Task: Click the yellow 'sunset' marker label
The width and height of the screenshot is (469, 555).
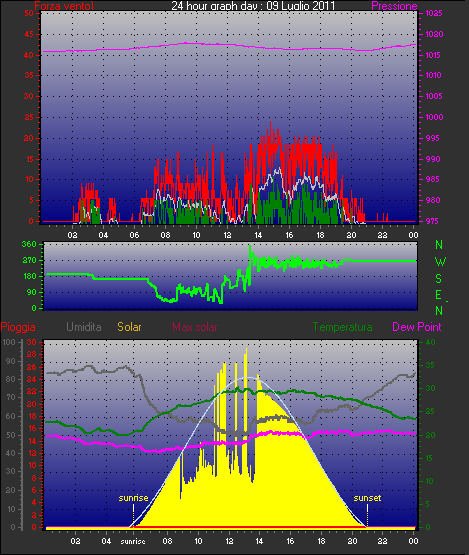Action: click(x=367, y=498)
